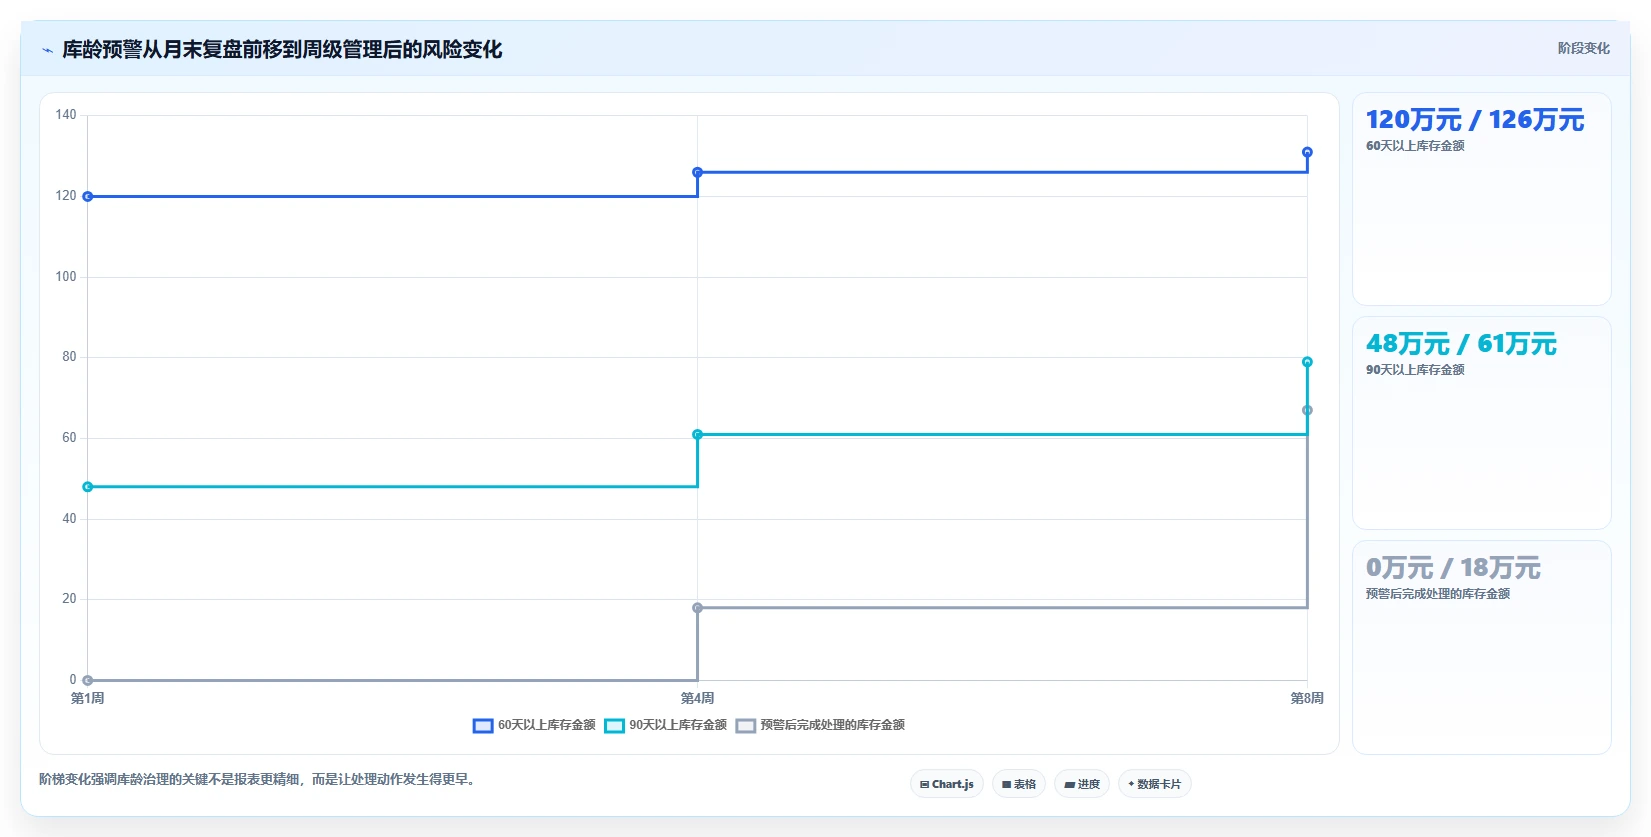Click the 100 y-axis value
Screen dimensions: 1651x837
66,277
